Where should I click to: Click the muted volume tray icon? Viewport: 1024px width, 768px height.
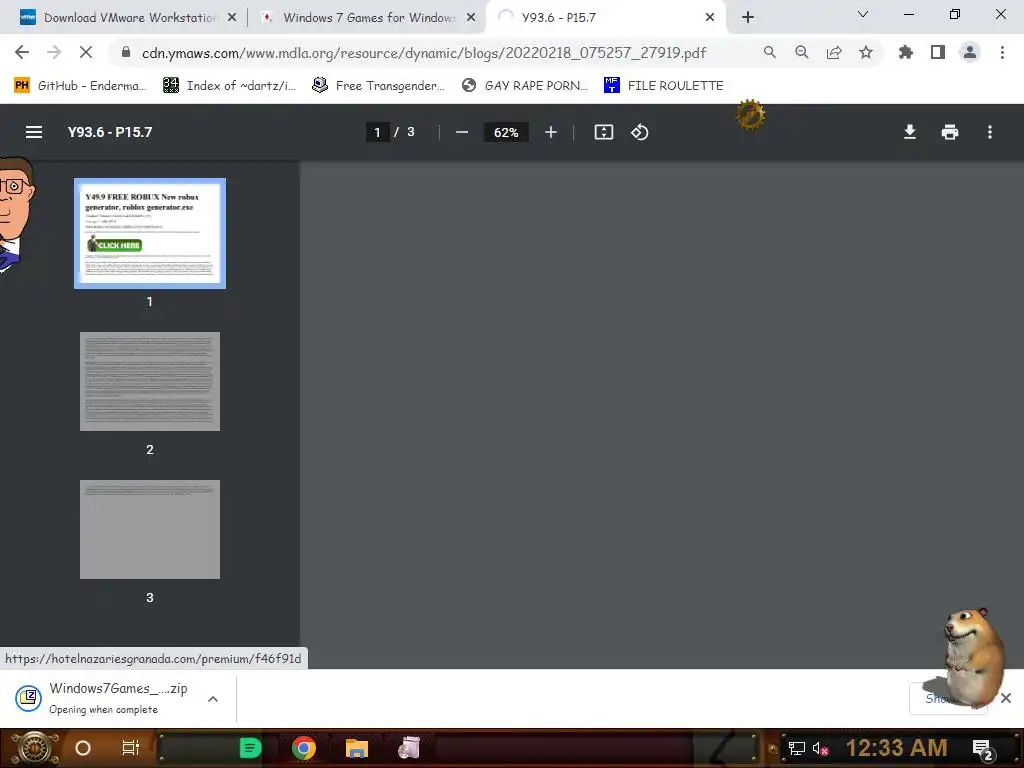pyautogui.click(x=821, y=748)
